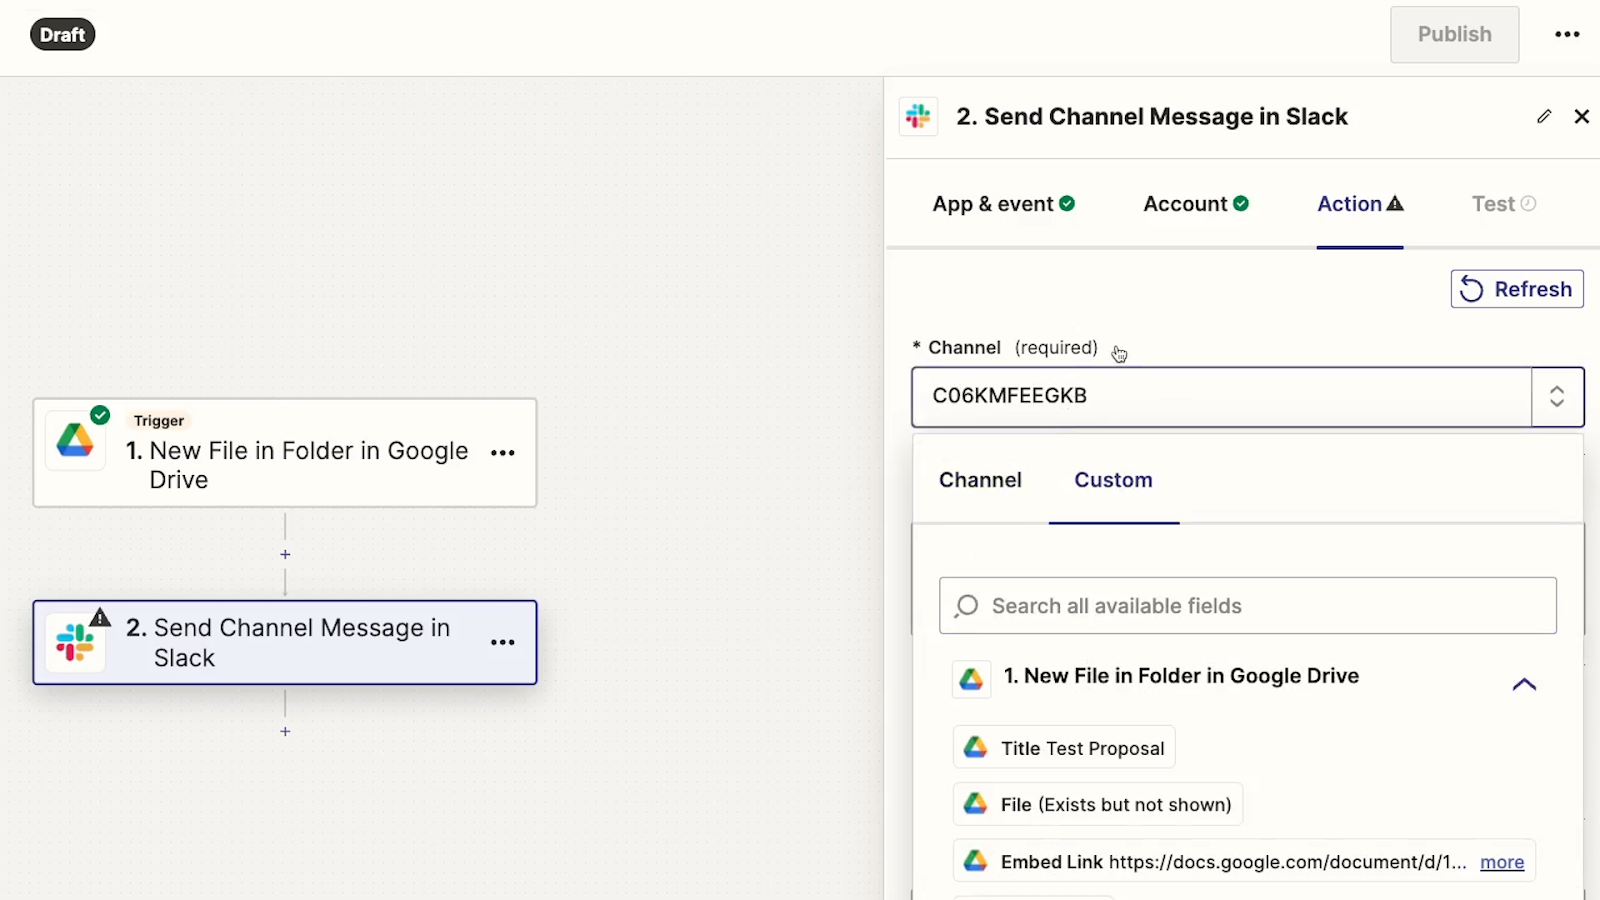Click the clock icon on Test tab
This screenshot has width=1600, height=900.
pos(1528,204)
